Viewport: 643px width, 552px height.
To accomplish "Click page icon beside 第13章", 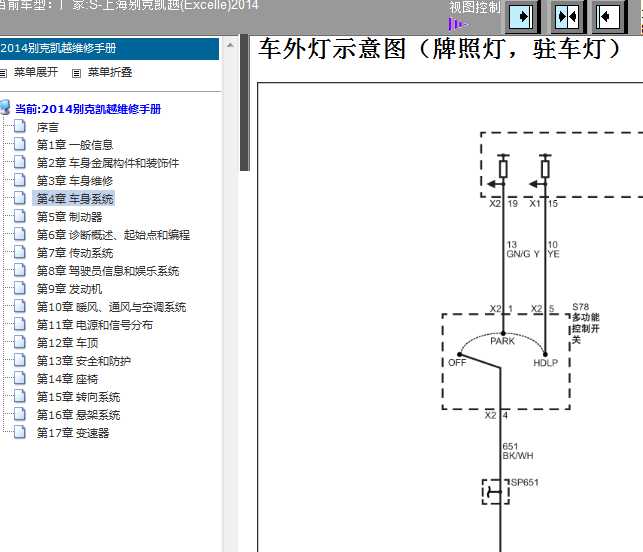I will point(20,360).
